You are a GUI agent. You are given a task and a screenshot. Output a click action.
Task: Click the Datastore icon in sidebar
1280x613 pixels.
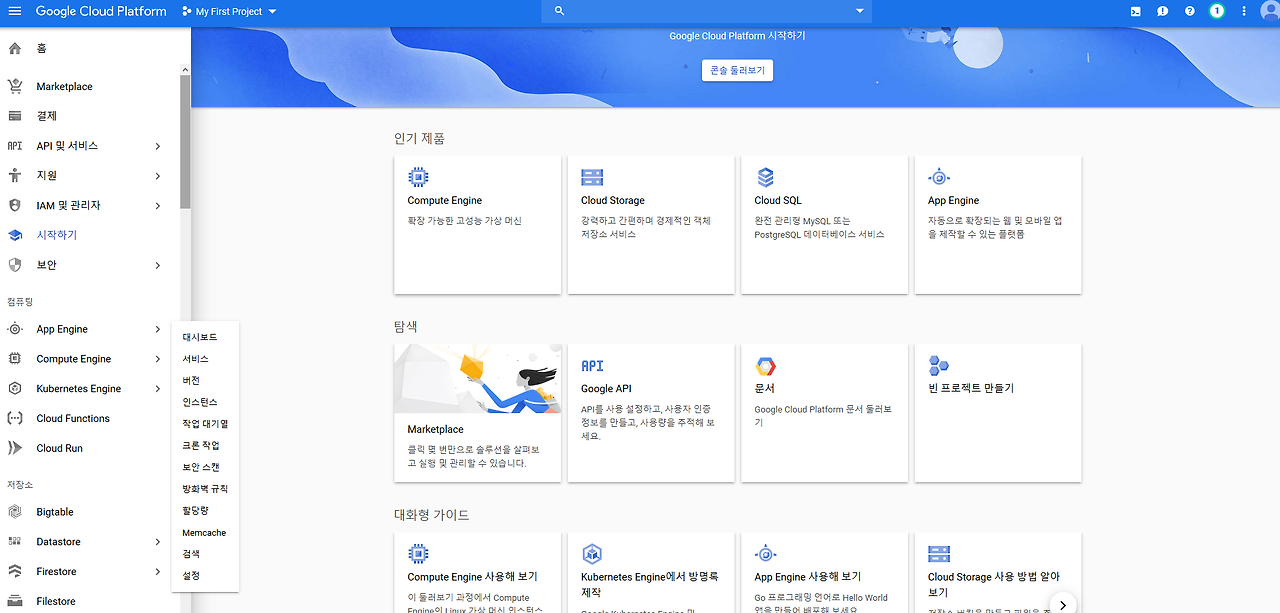15,542
